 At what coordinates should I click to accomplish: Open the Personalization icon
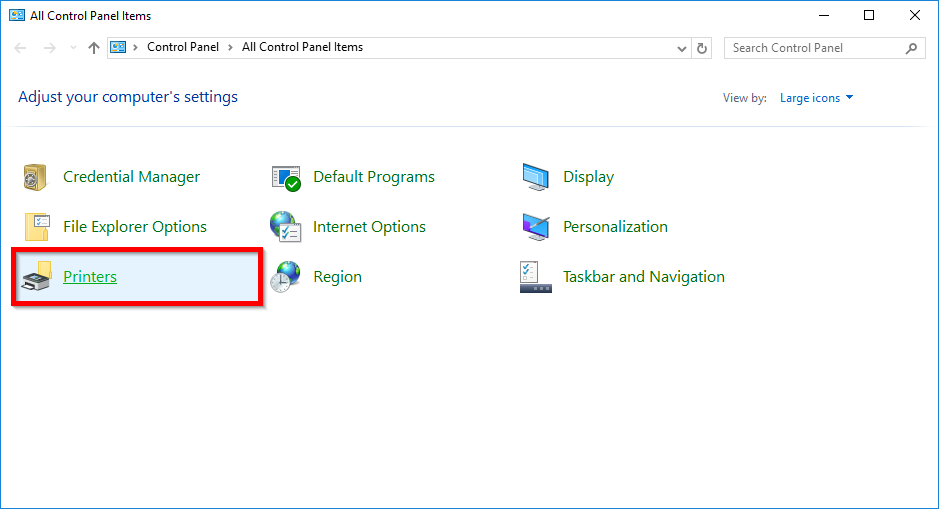[536, 227]
